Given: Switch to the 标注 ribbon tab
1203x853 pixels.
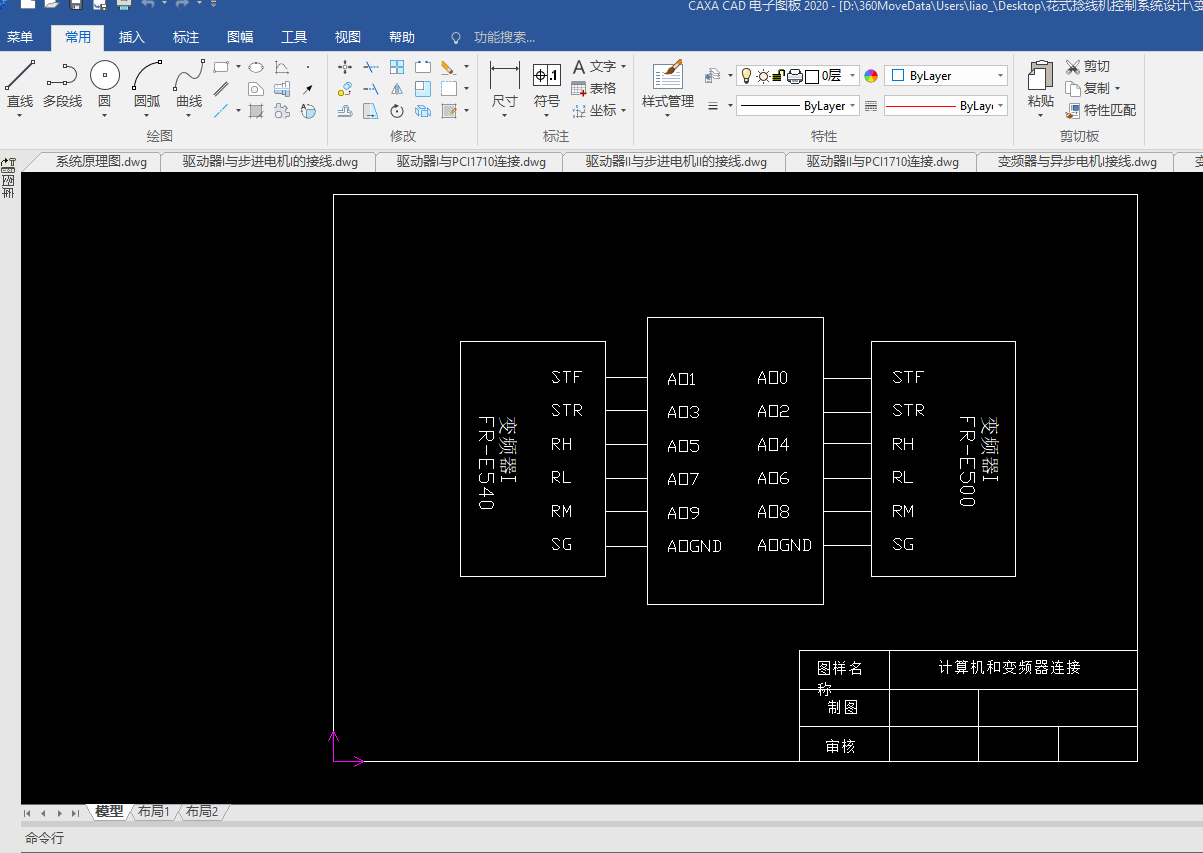Looking at the screenshot, I should pos(186,38).
